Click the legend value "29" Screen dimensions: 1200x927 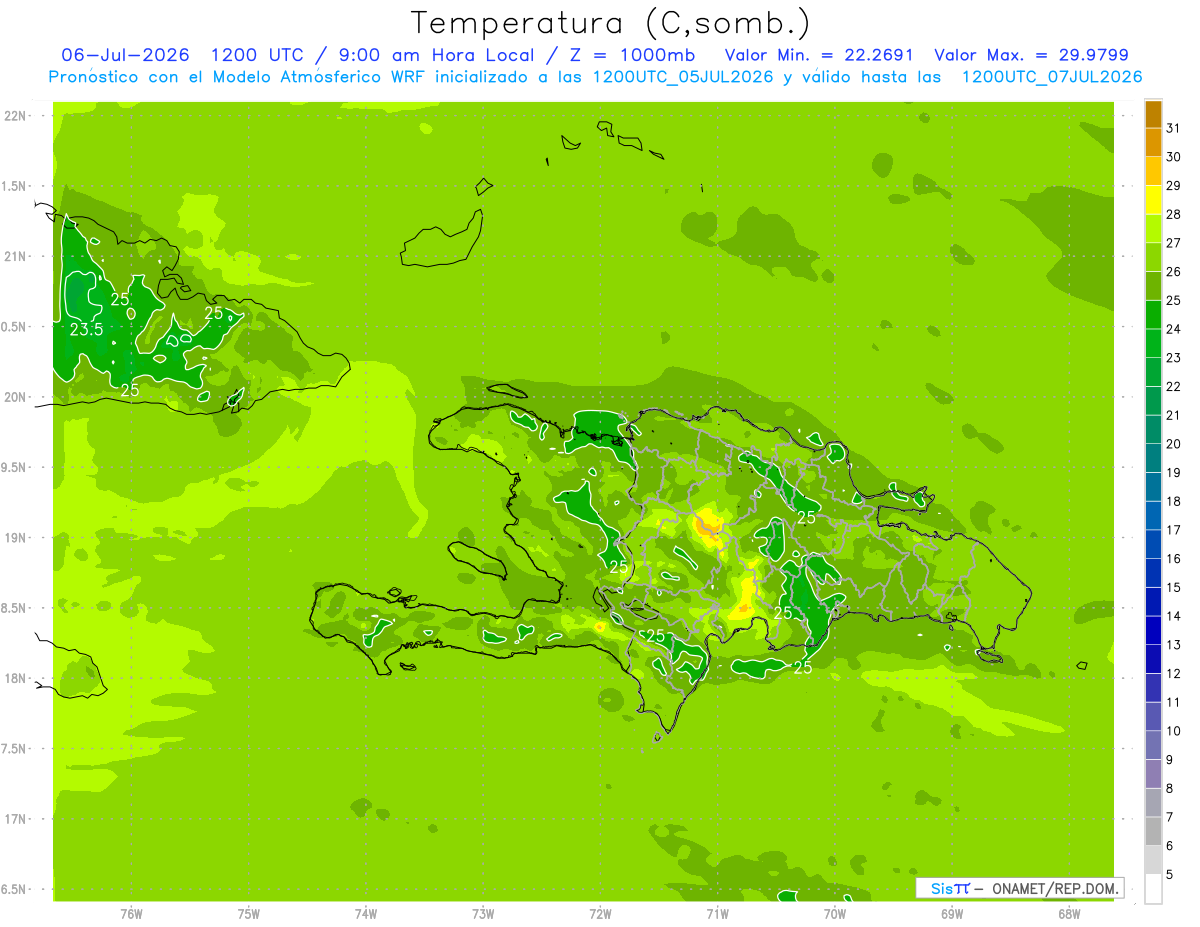[1173, 186]
